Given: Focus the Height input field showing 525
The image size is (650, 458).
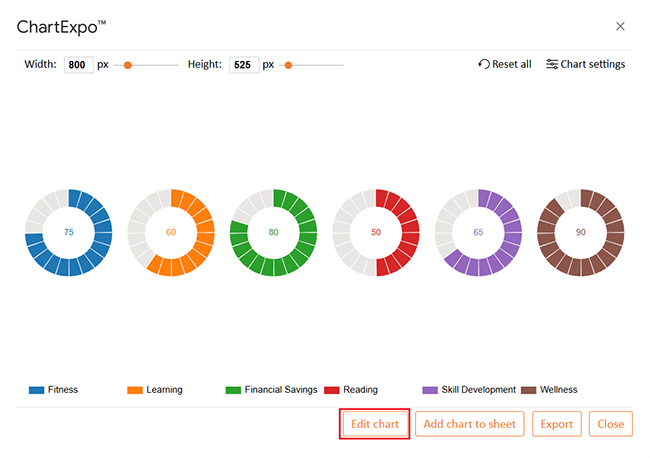Looking at the screenshot, I should pos(244,65).
